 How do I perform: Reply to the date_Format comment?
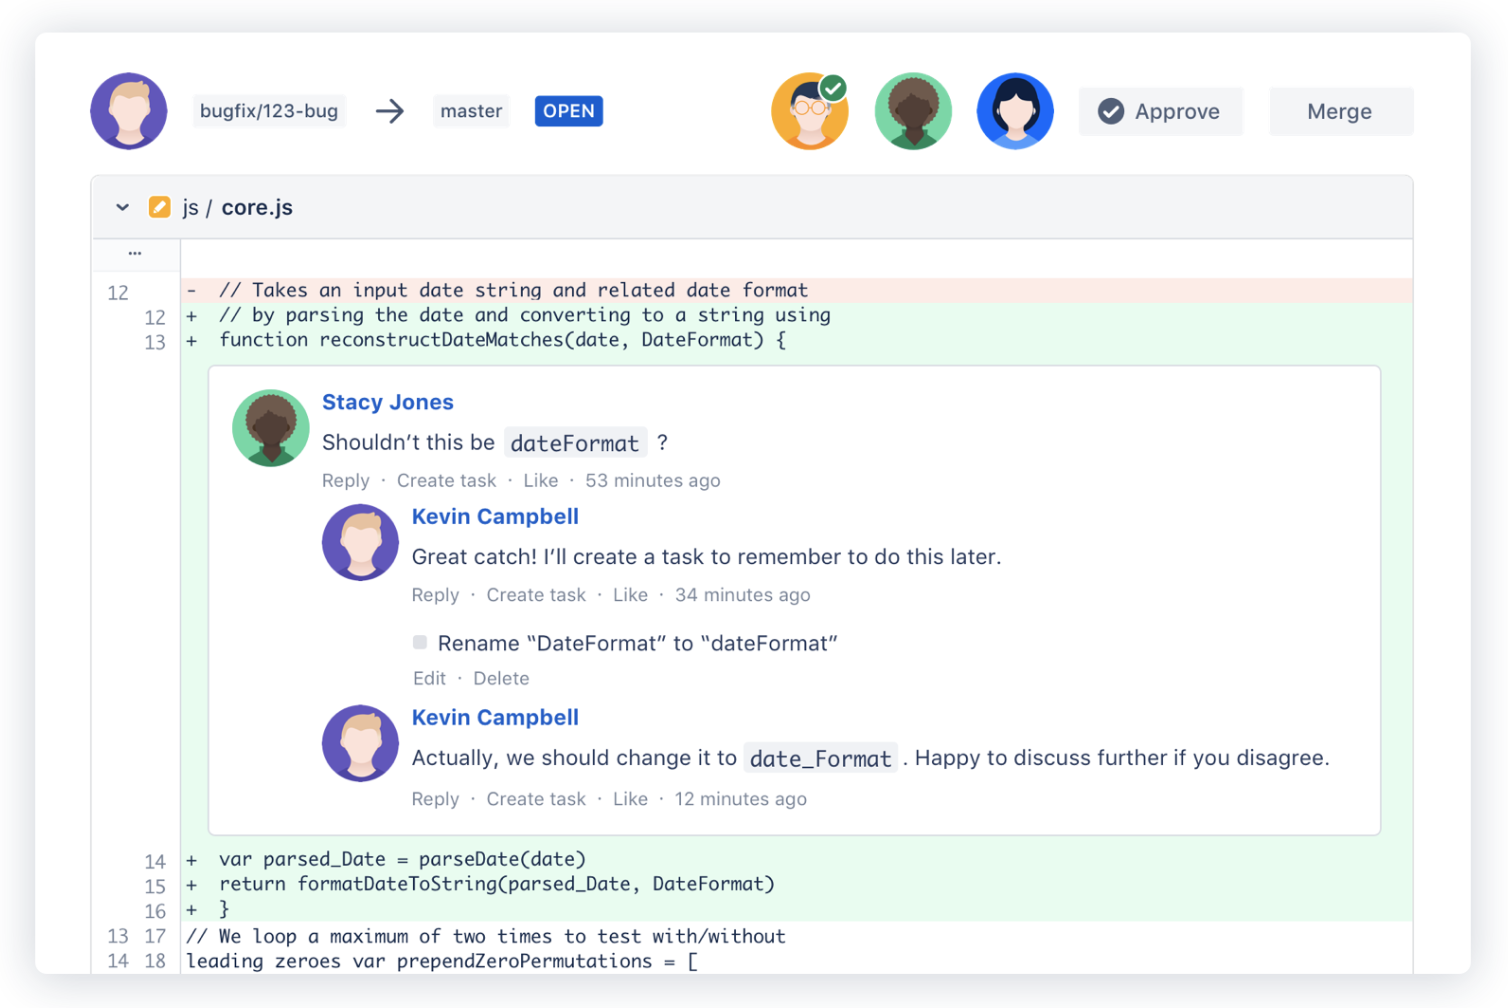coord(435,799)
